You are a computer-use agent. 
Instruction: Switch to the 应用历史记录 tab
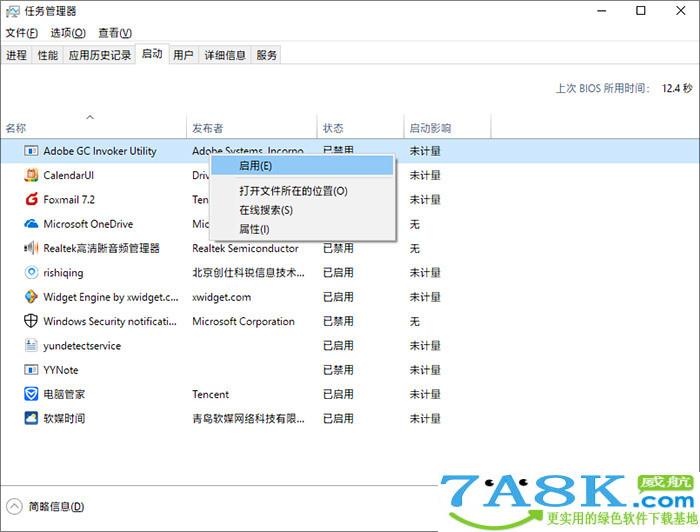point(100,55)
